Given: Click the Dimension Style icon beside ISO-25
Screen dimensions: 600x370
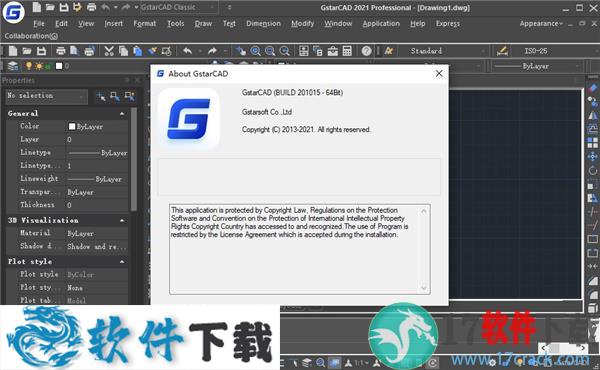Looking at the screenshot, I should tap(502, 51).
